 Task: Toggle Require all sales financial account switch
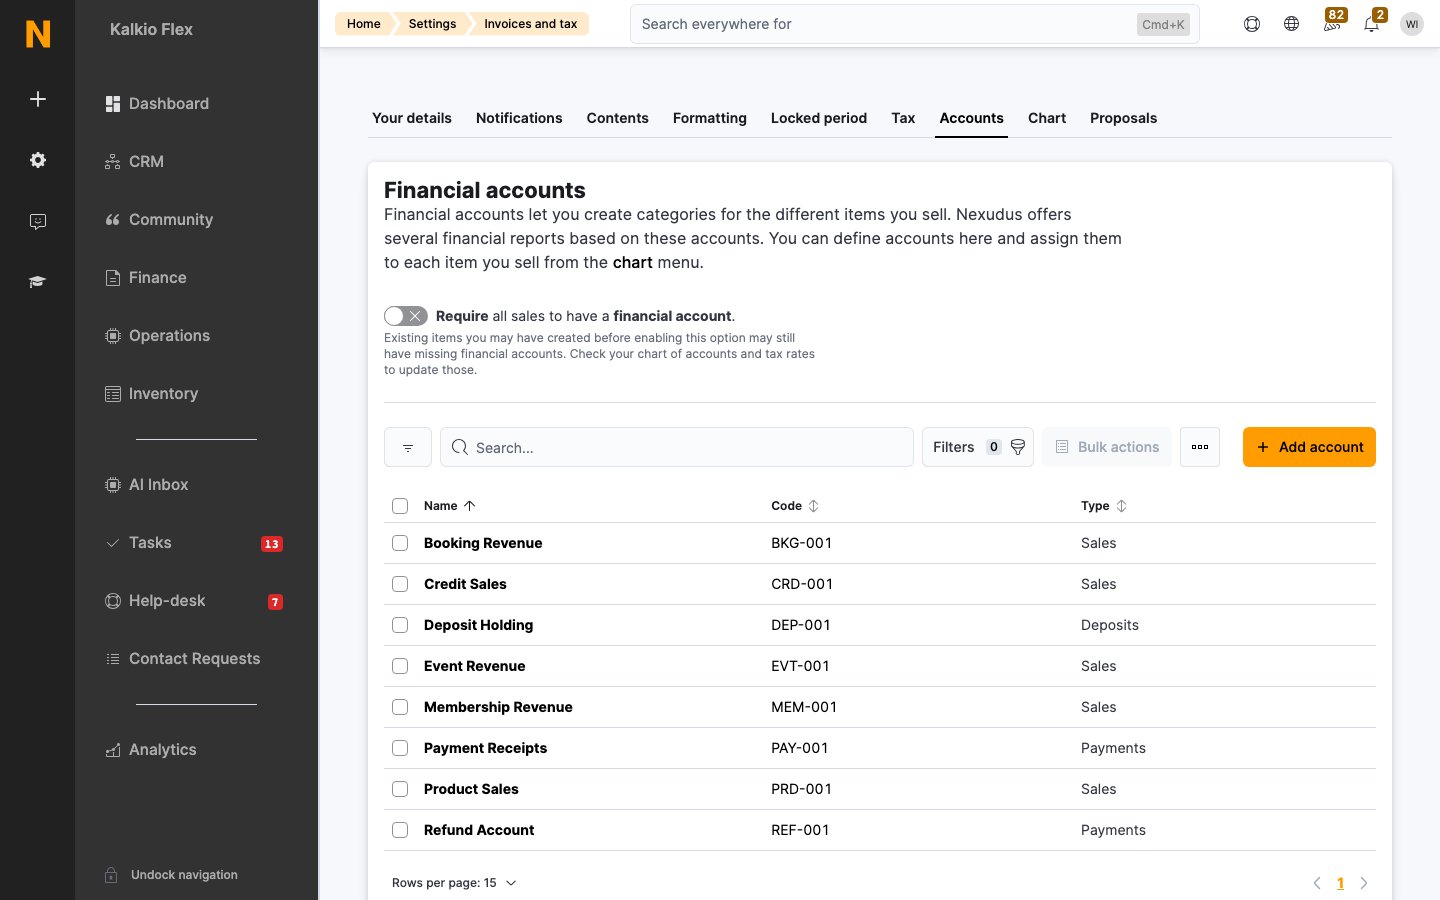pyautogui.click(x=406, y=316)
